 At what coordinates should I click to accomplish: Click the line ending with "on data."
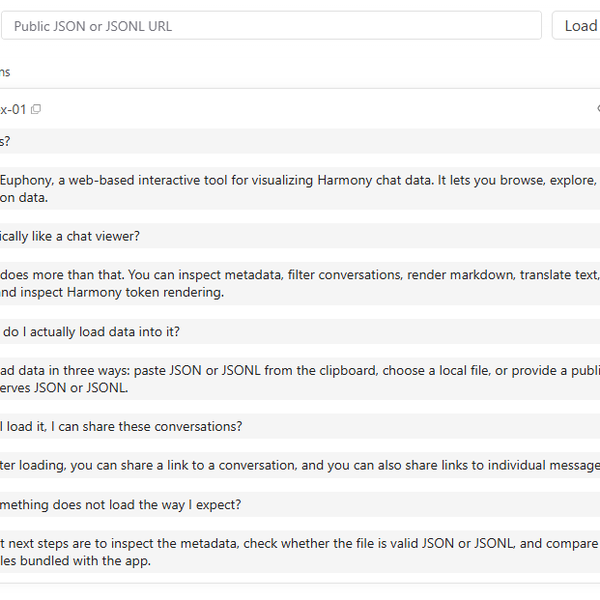pyautogui.click(x=24, y=198)
